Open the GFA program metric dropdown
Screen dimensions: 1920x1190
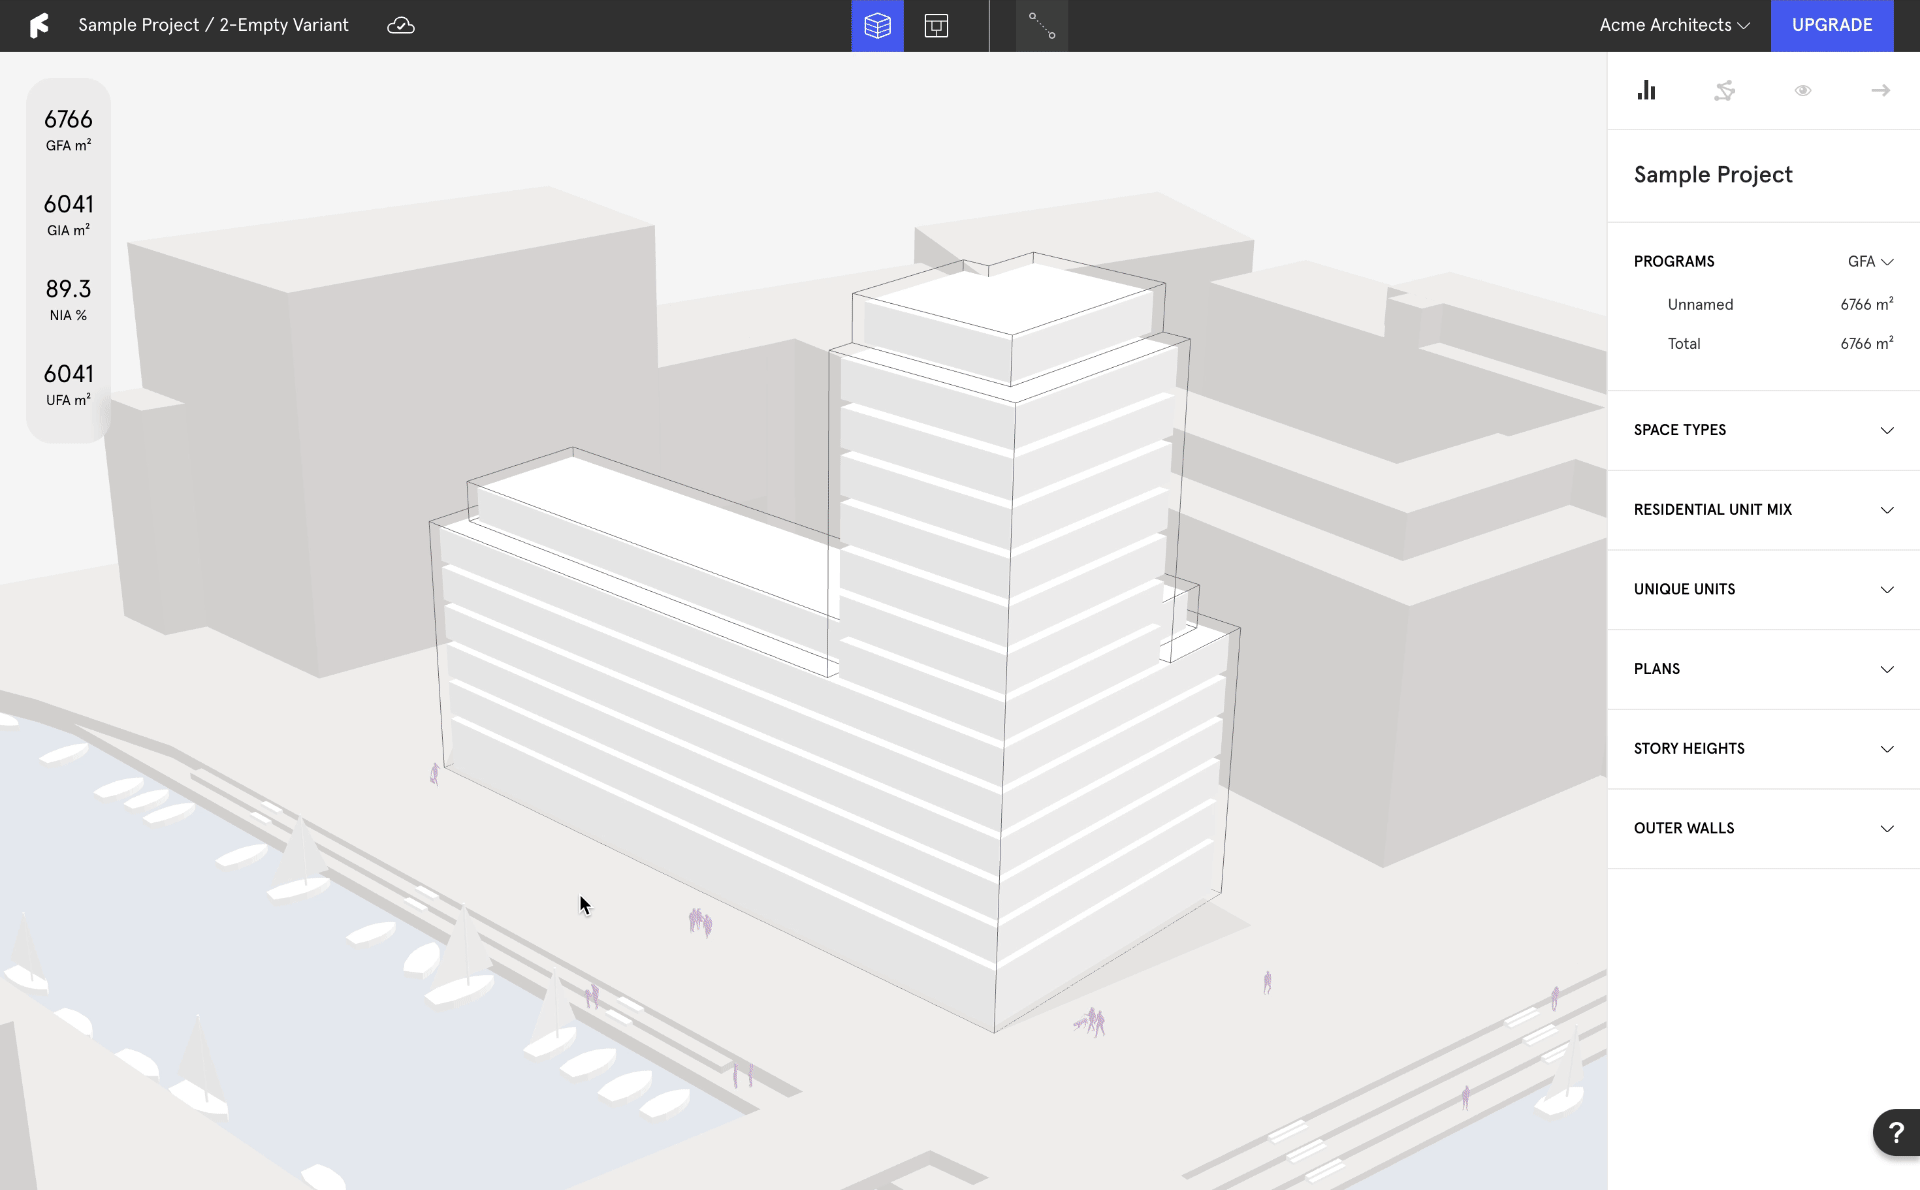1870,261
